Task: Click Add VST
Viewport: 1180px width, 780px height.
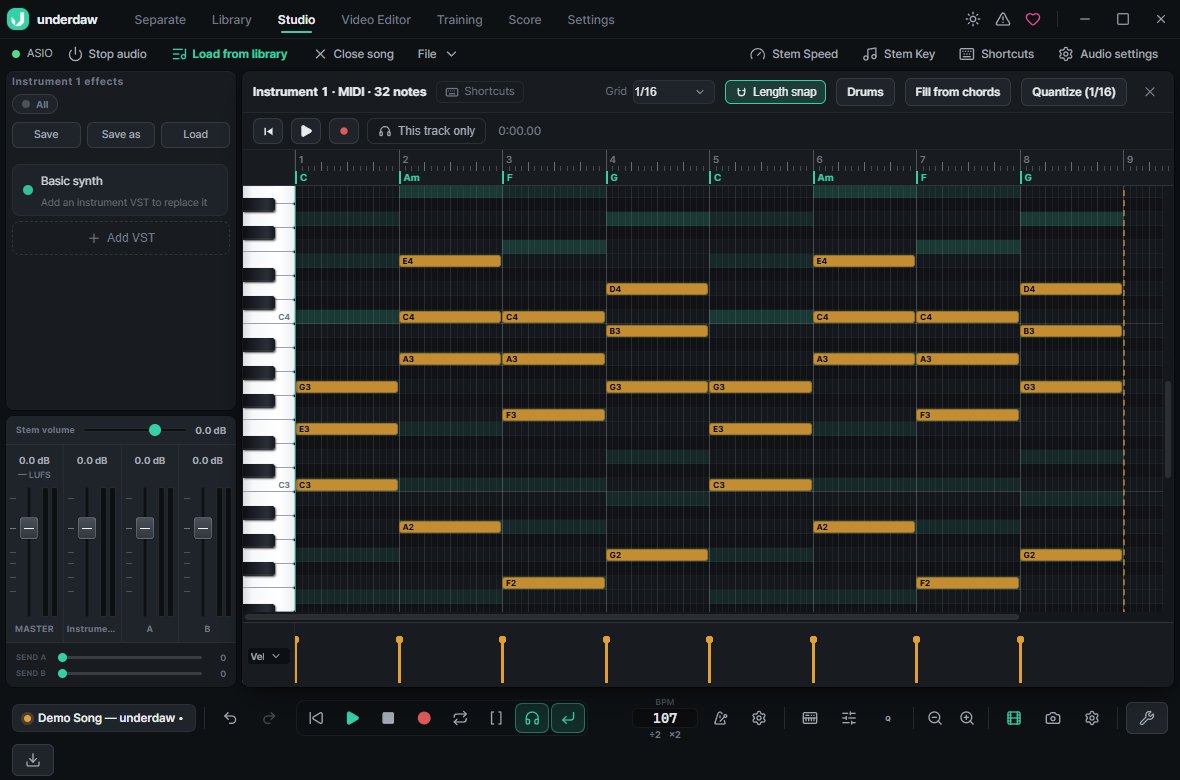Action: 121,238
